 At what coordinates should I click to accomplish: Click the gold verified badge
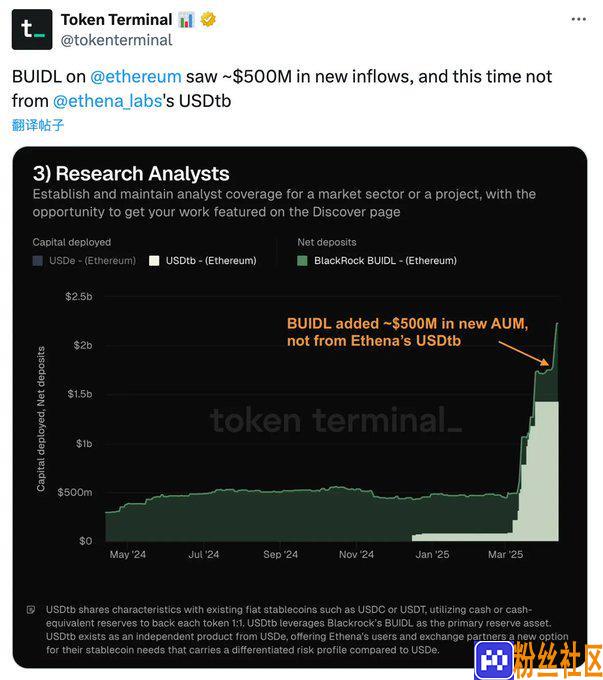[x=208, y=20]
